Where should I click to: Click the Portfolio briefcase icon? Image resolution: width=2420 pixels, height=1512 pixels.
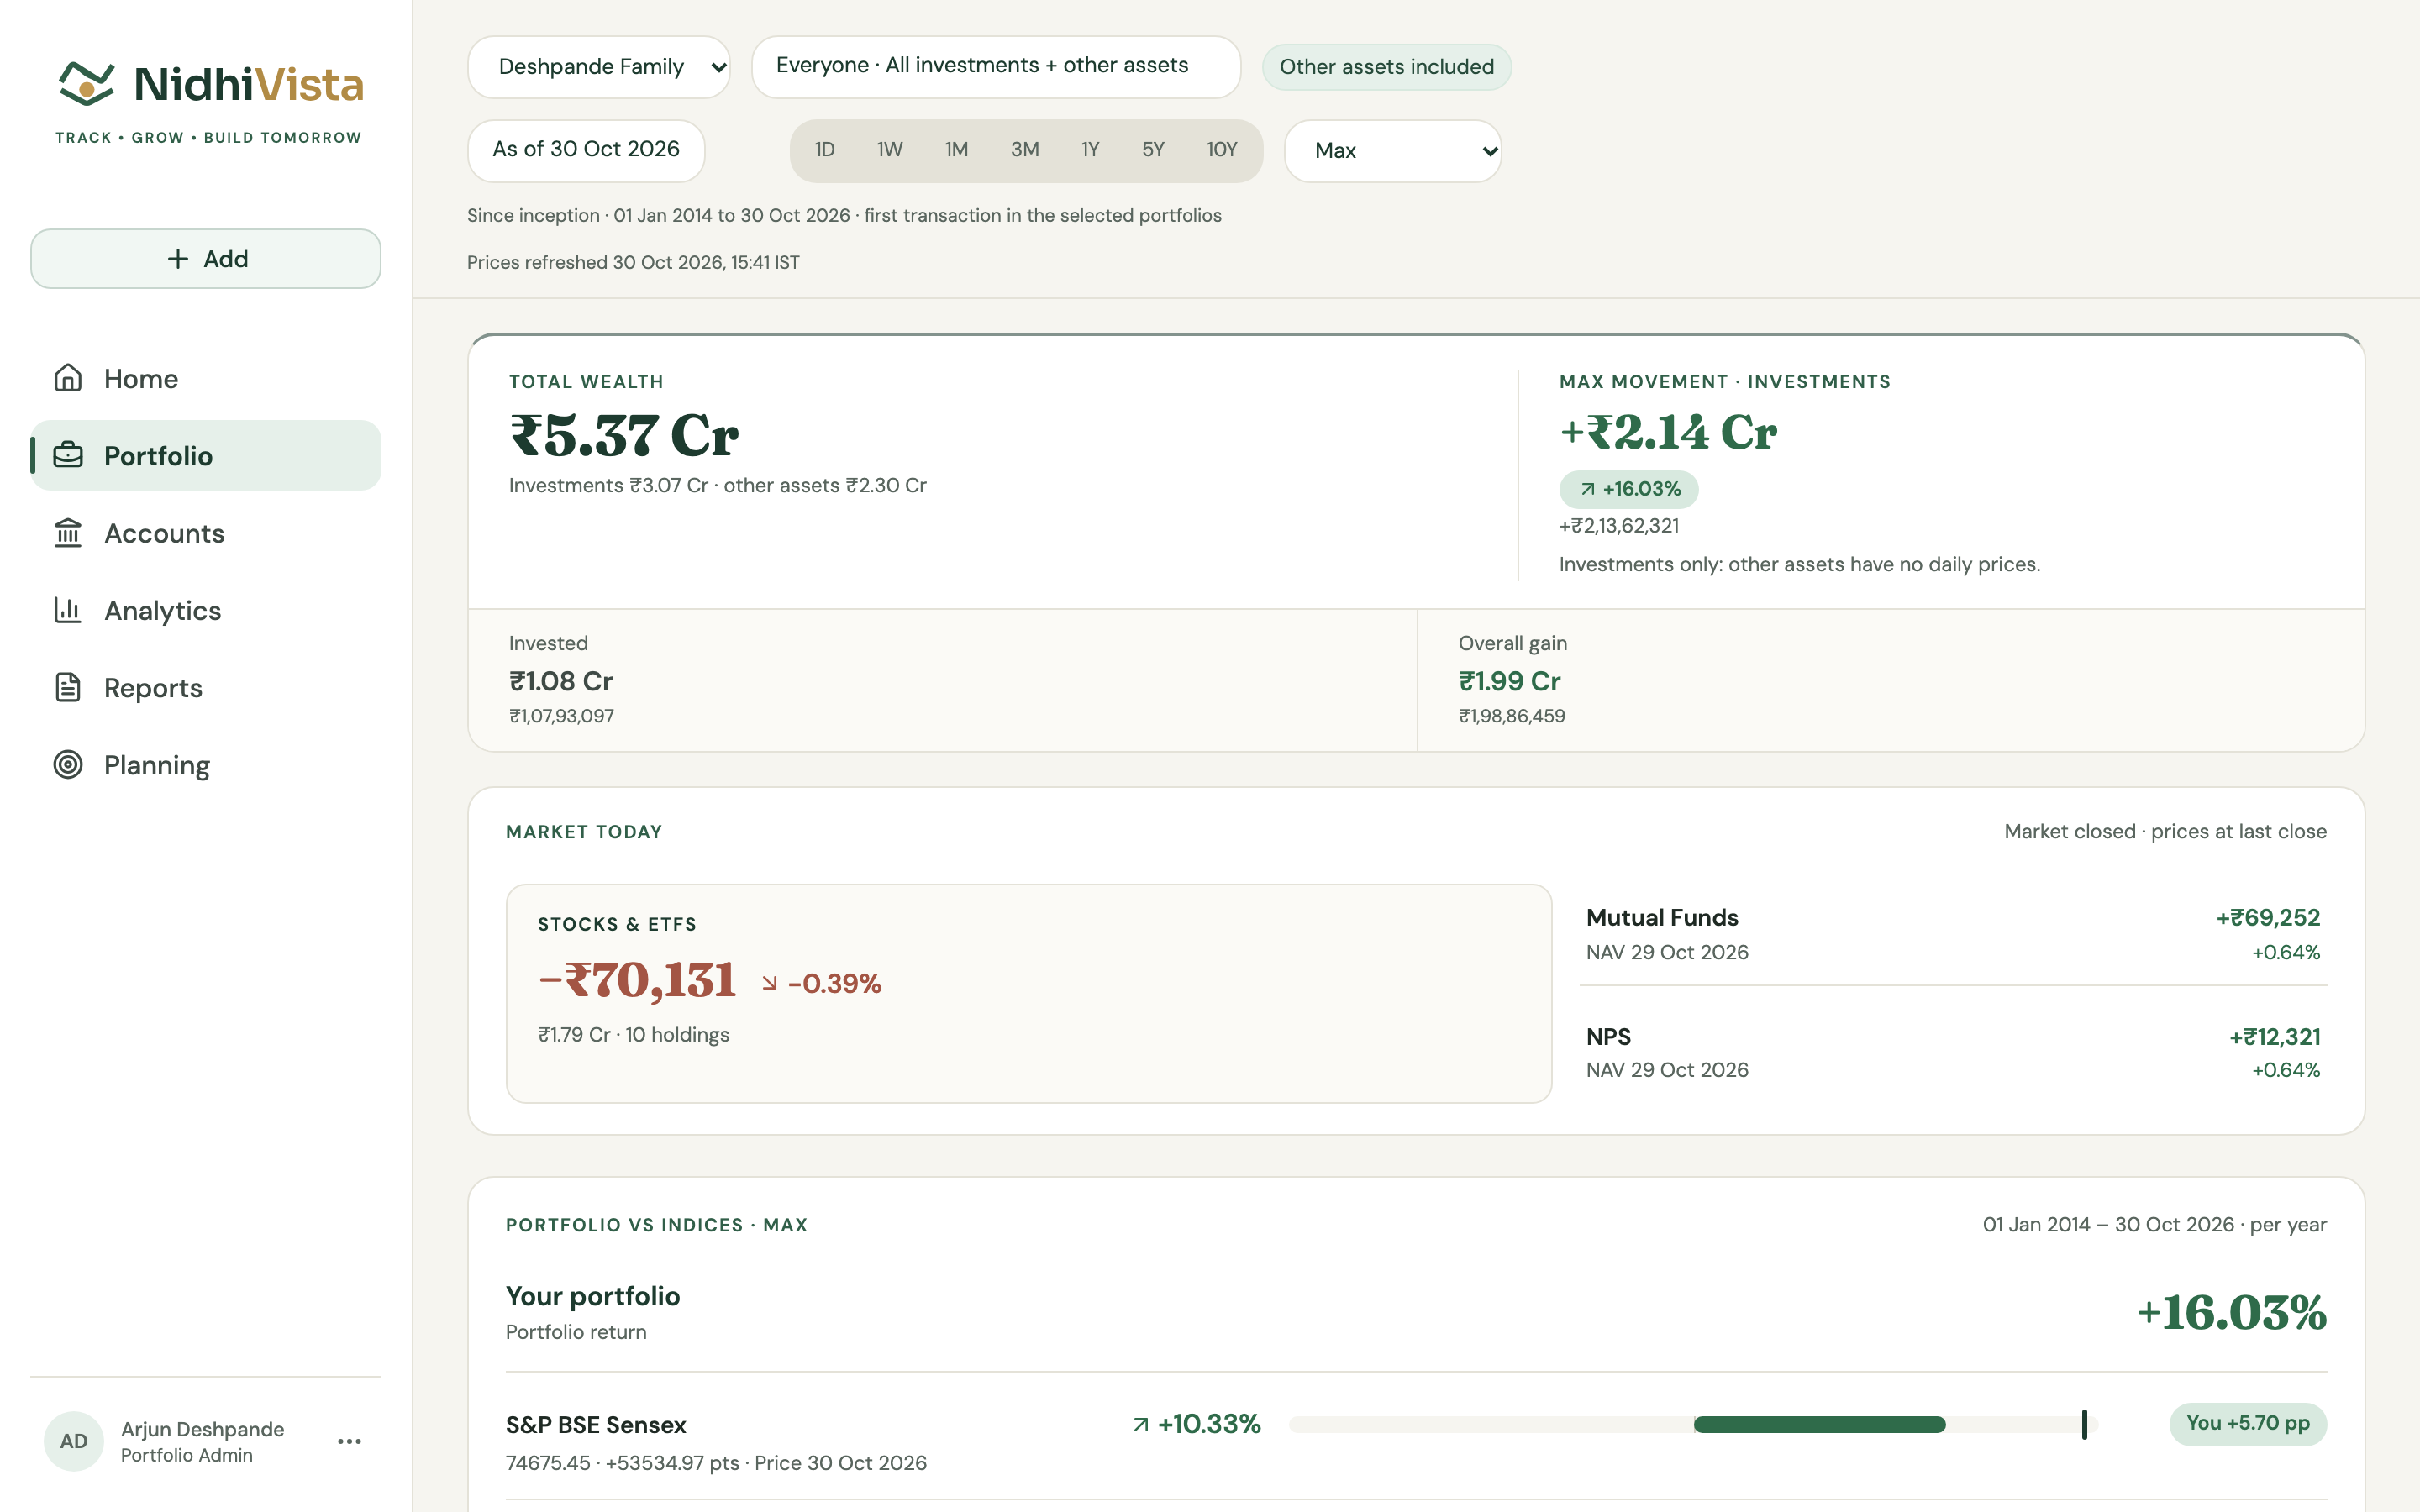point(68,455)
